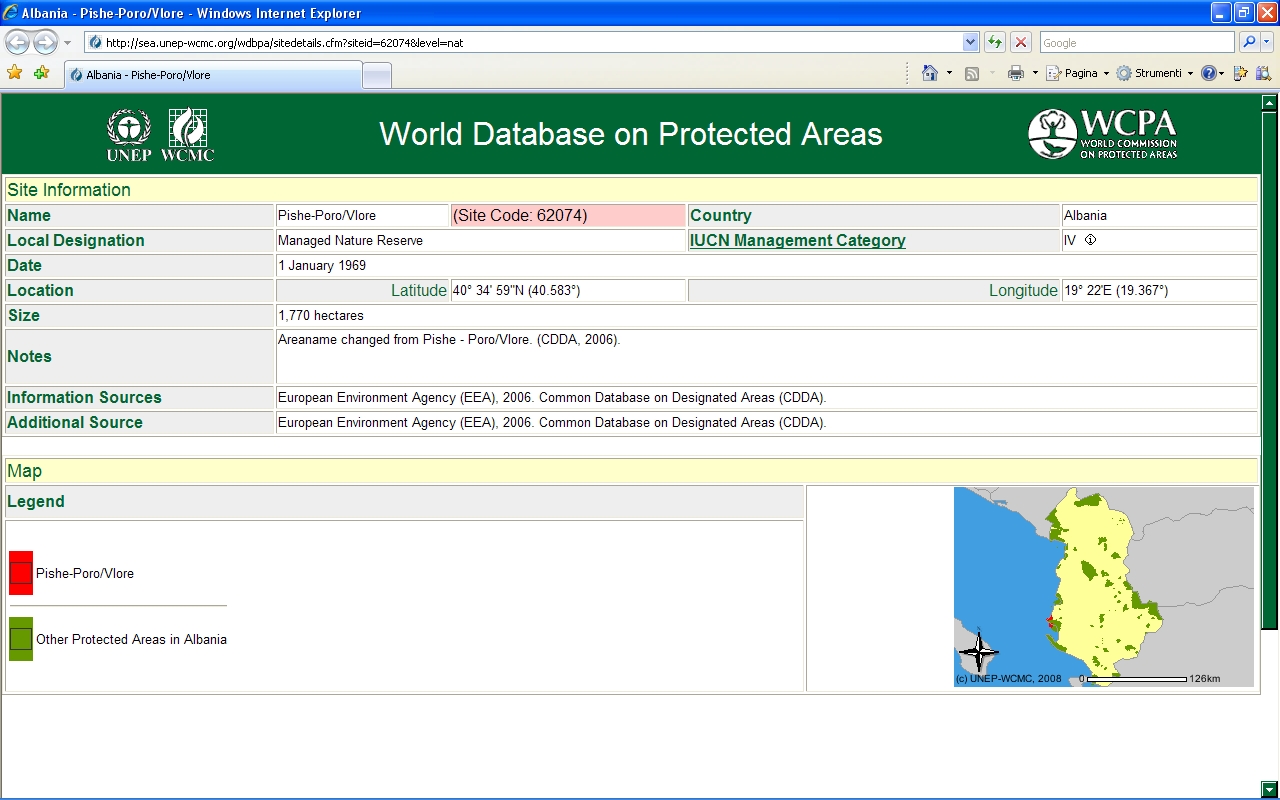1280x800 pixels.
Task: Click the vertical scrollbar down arrow
Action: point(1269,788)
